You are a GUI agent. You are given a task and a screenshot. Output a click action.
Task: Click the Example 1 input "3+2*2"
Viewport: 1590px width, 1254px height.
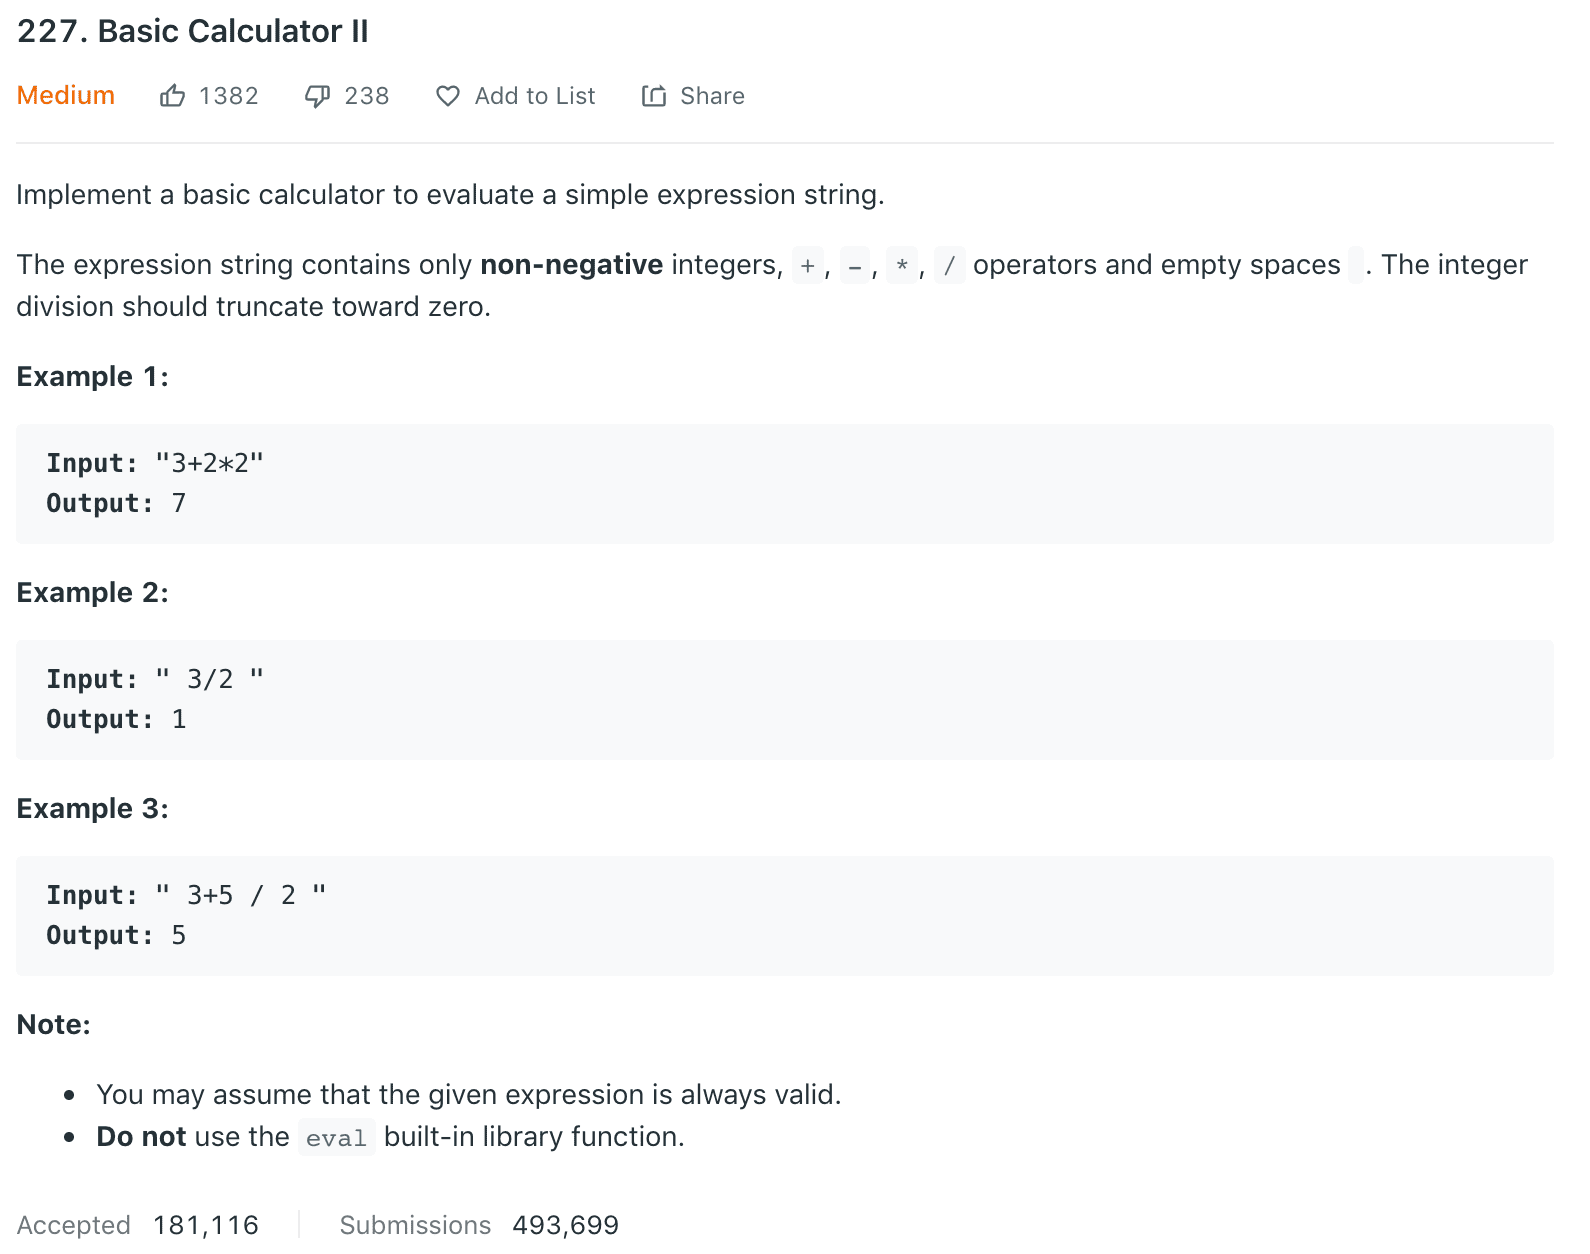209,463
